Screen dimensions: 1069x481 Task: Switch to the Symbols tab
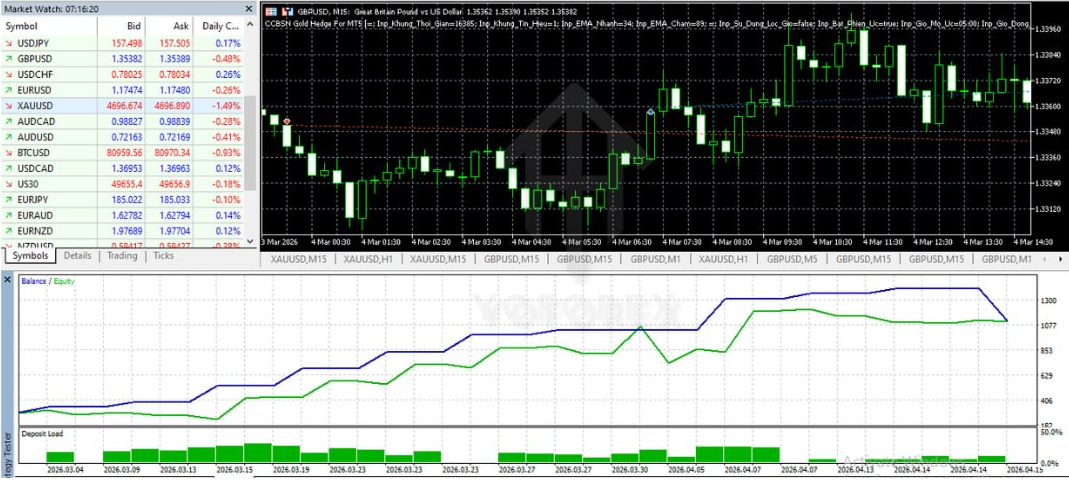31,256
